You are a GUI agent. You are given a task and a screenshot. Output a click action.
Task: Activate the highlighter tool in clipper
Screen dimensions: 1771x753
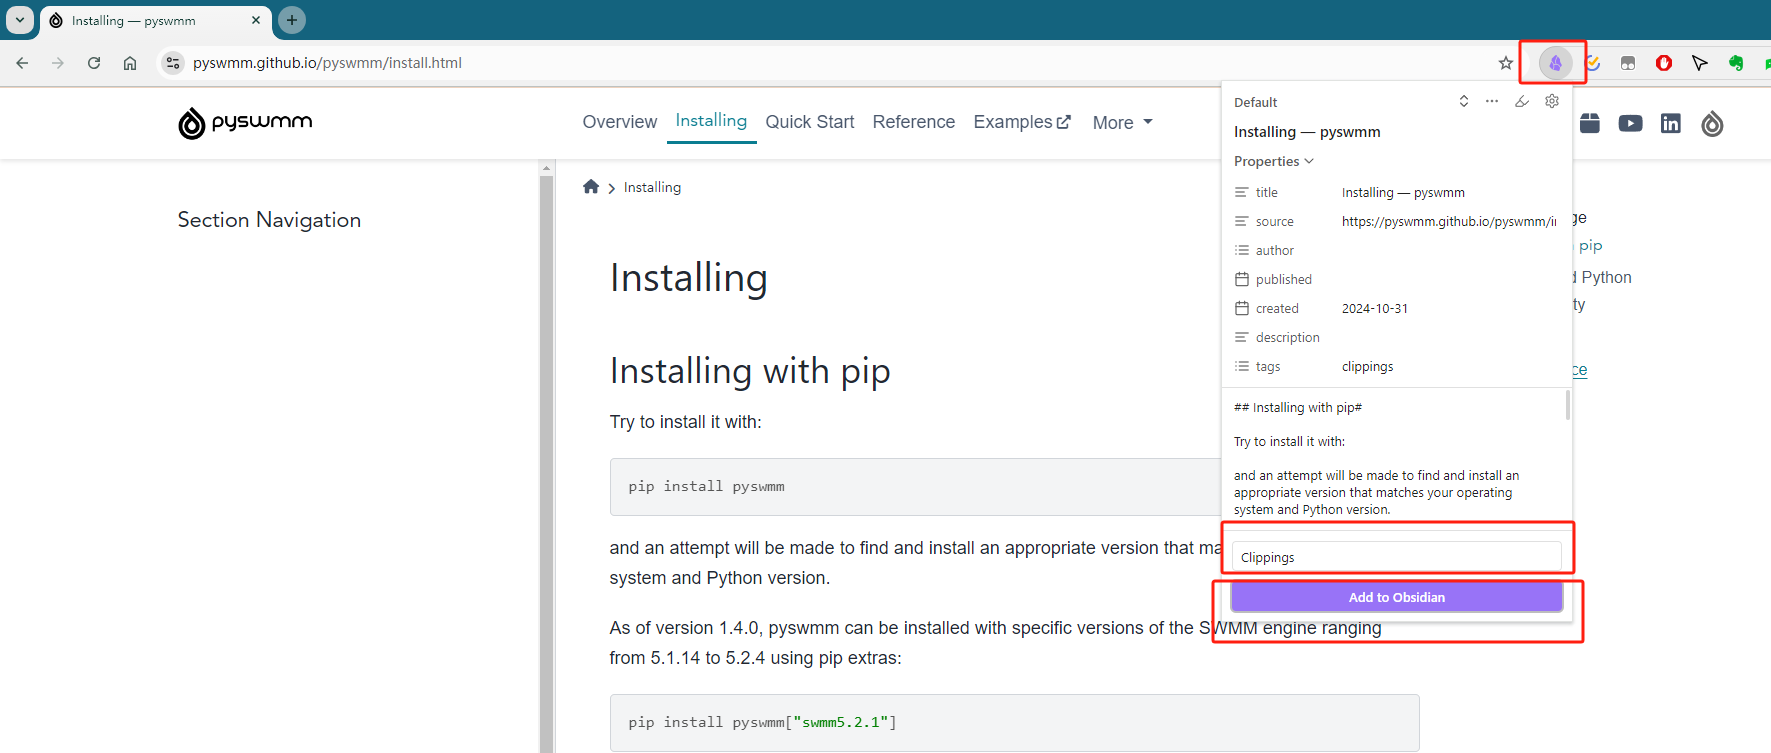tap(1522, 101)
